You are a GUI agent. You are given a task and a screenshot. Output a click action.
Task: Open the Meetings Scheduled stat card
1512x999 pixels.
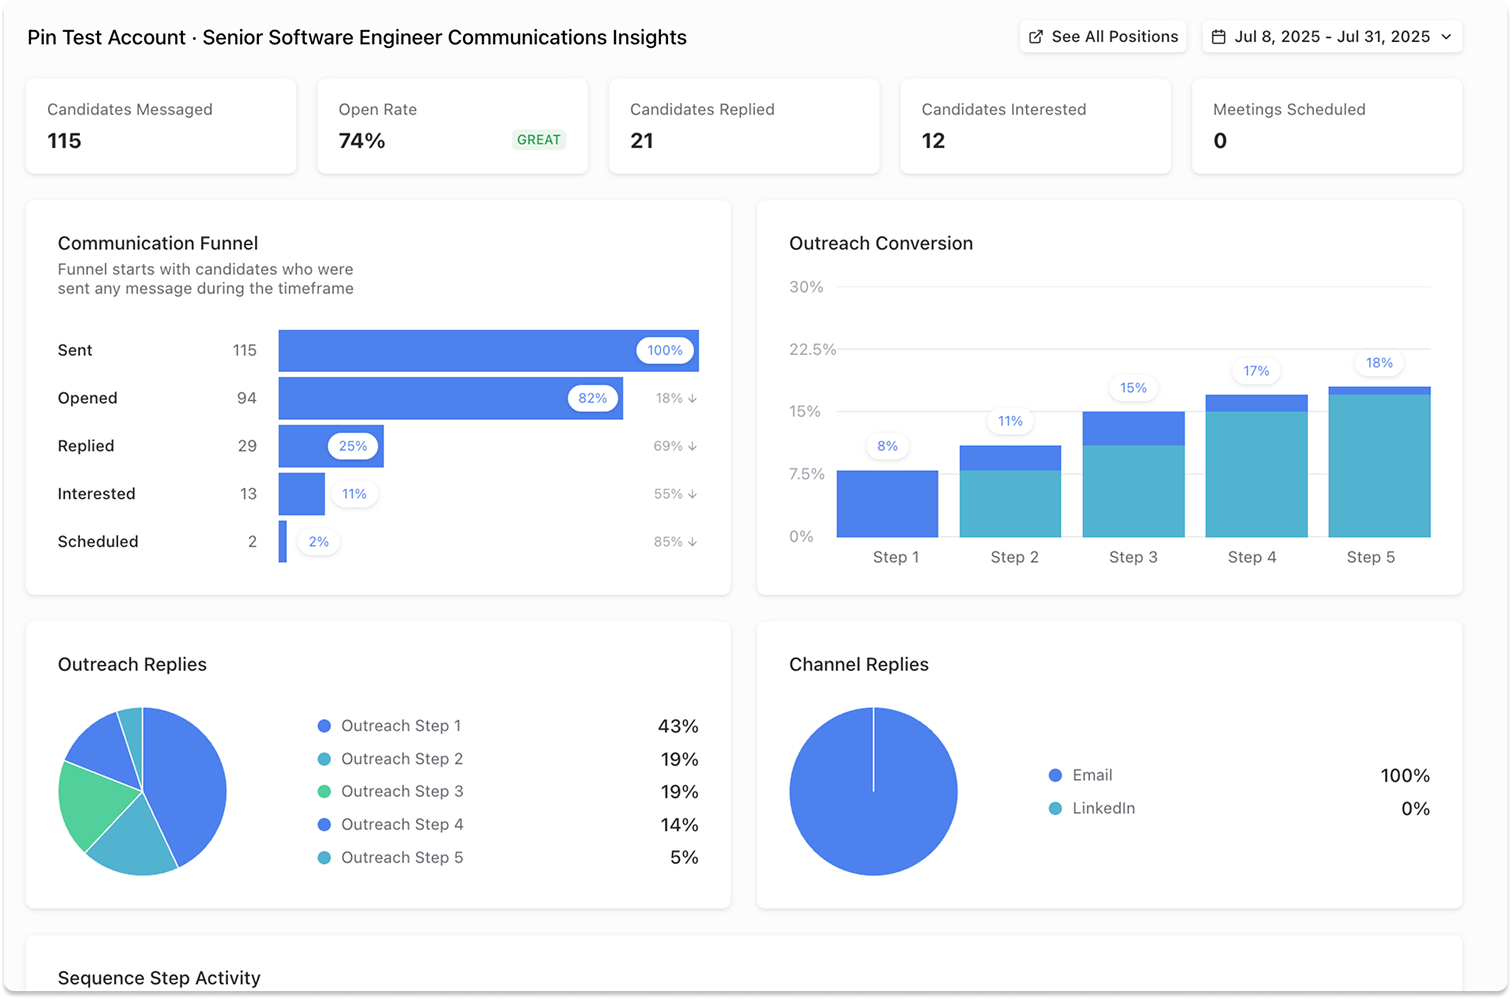tap(1326, 126)
